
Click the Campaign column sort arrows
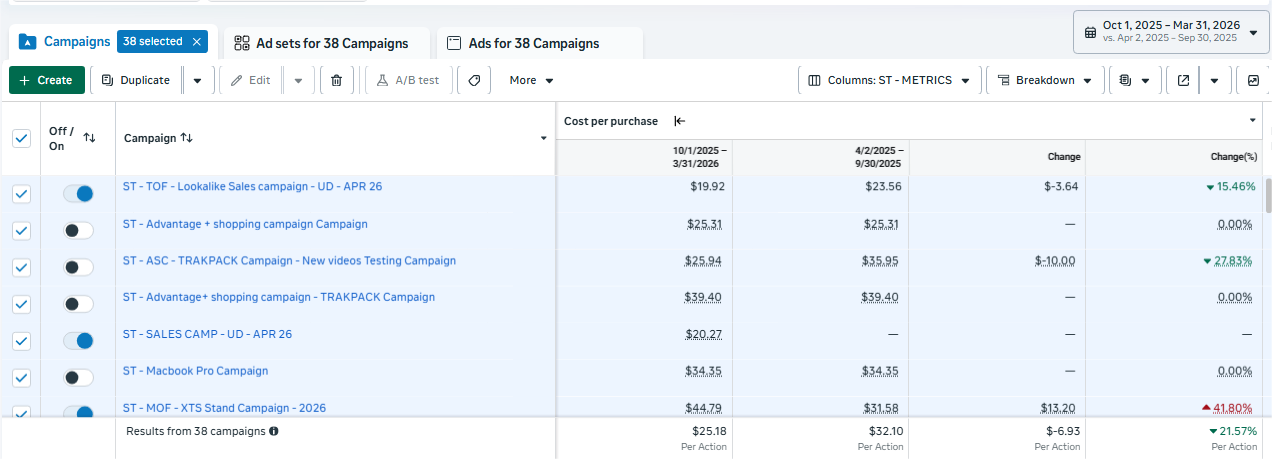pyautogui.click(x=186, y=138)
